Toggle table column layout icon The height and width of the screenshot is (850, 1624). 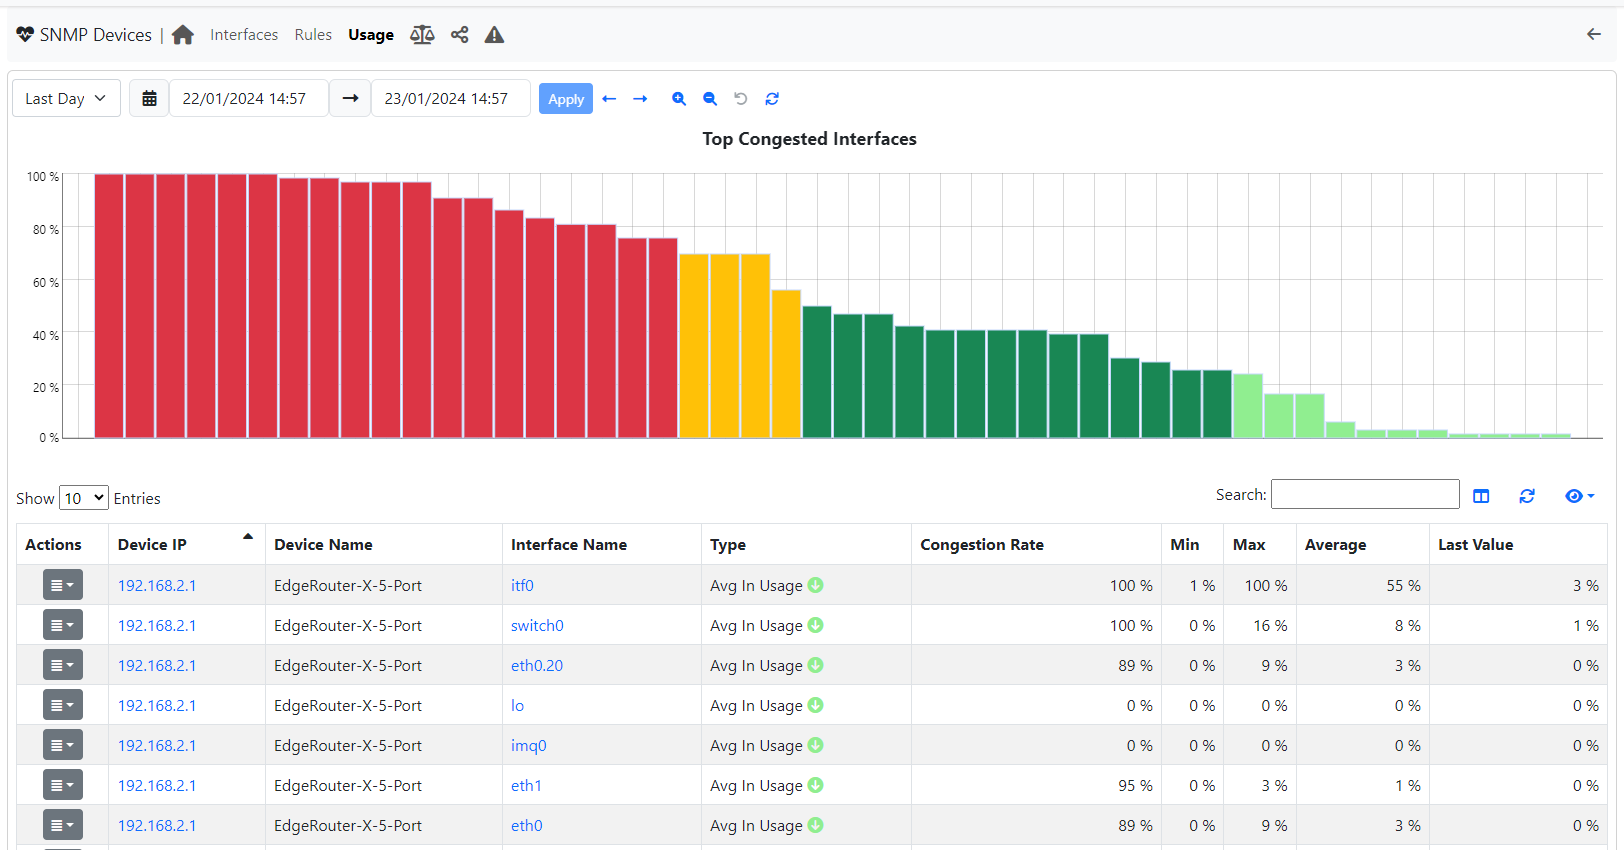coord(1481,496)
